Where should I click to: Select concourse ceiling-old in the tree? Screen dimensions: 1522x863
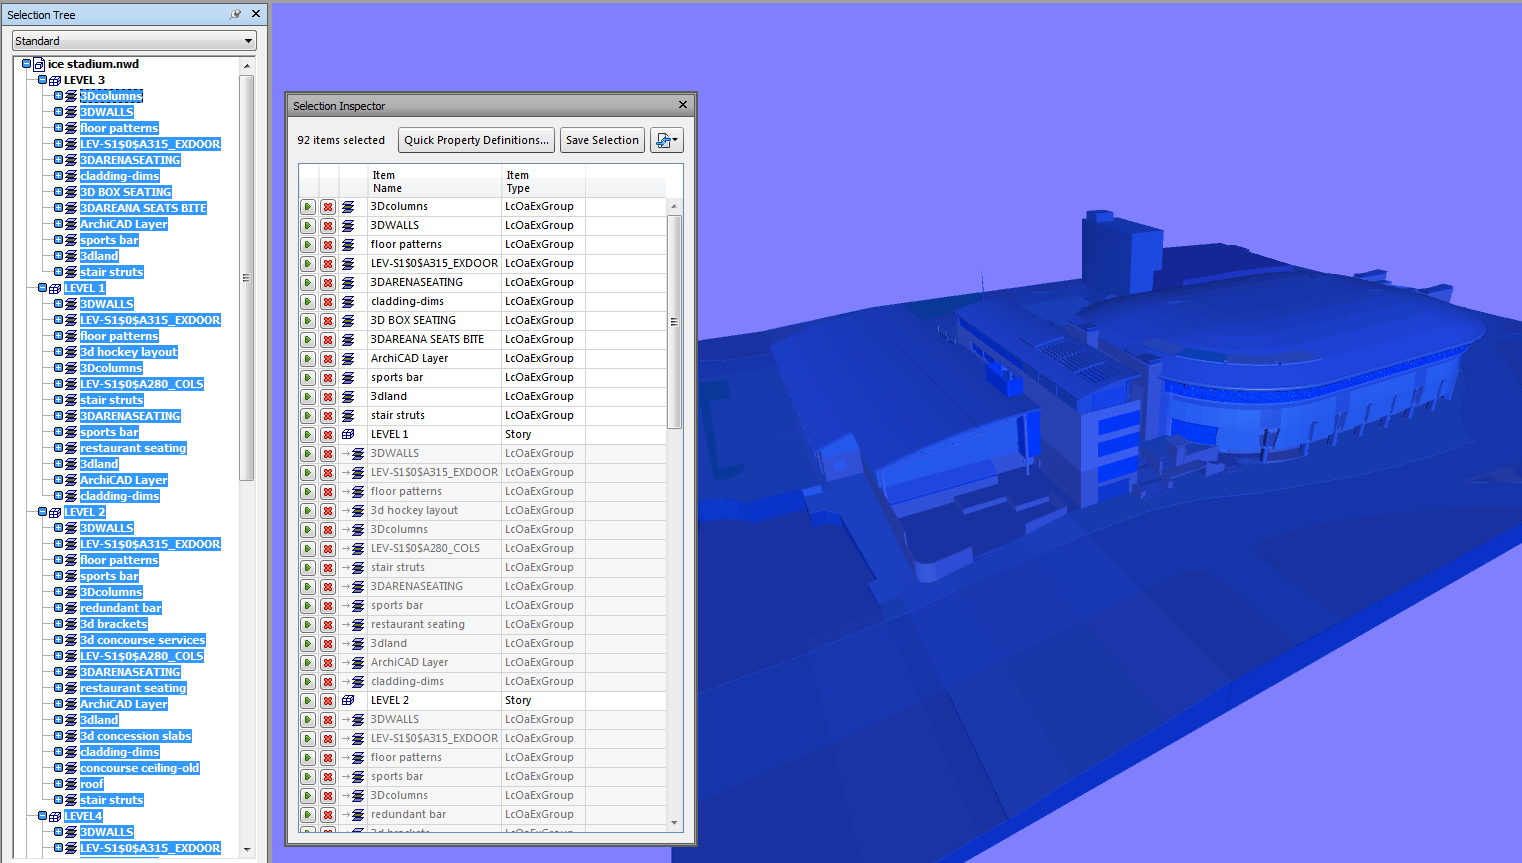point(140,768)
